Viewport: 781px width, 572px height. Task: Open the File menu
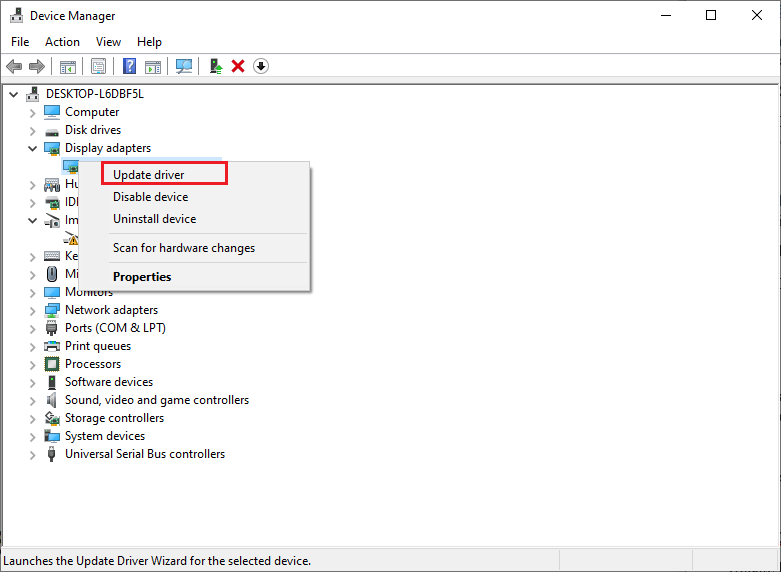[x=20, y=42]
